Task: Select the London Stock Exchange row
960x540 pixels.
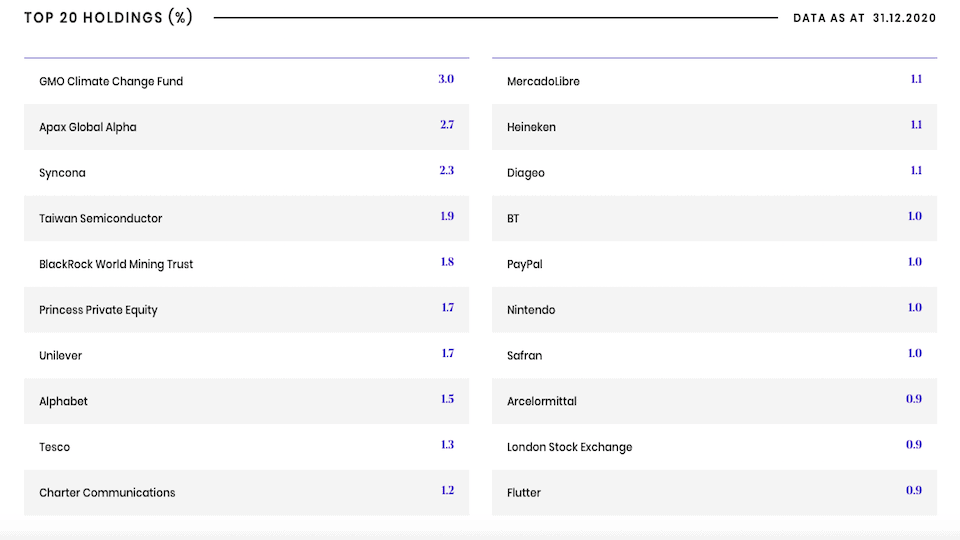Action: pos(569,447)
